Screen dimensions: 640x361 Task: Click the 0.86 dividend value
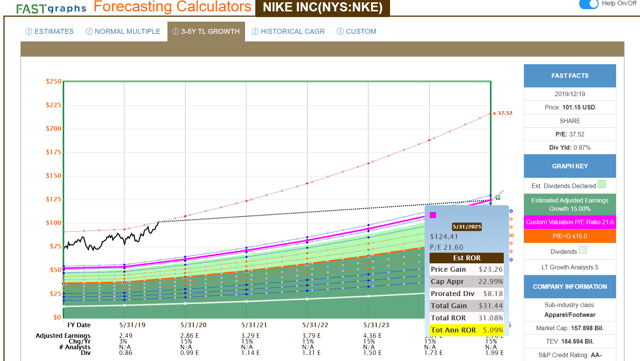(x=126, y=352)
